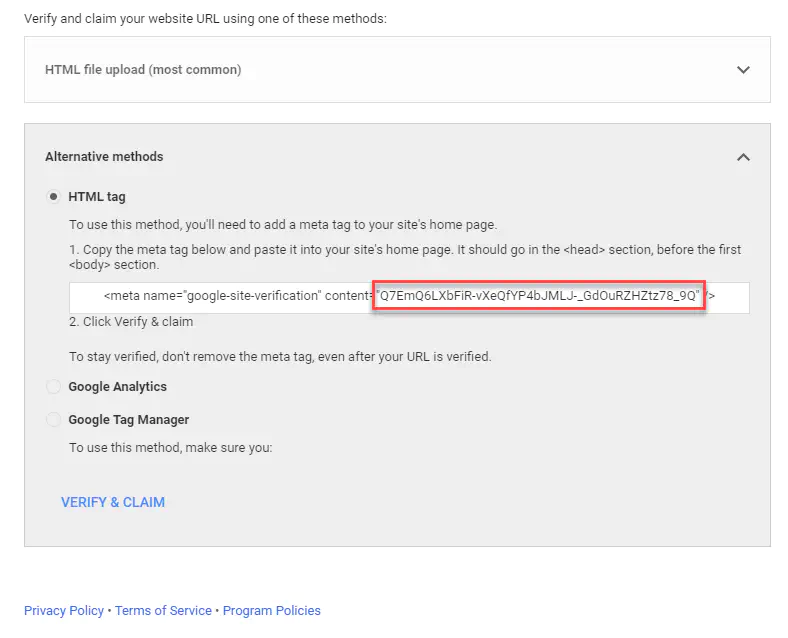Click the 'Google Tag Manager' option label

click(x=128, y=420)
